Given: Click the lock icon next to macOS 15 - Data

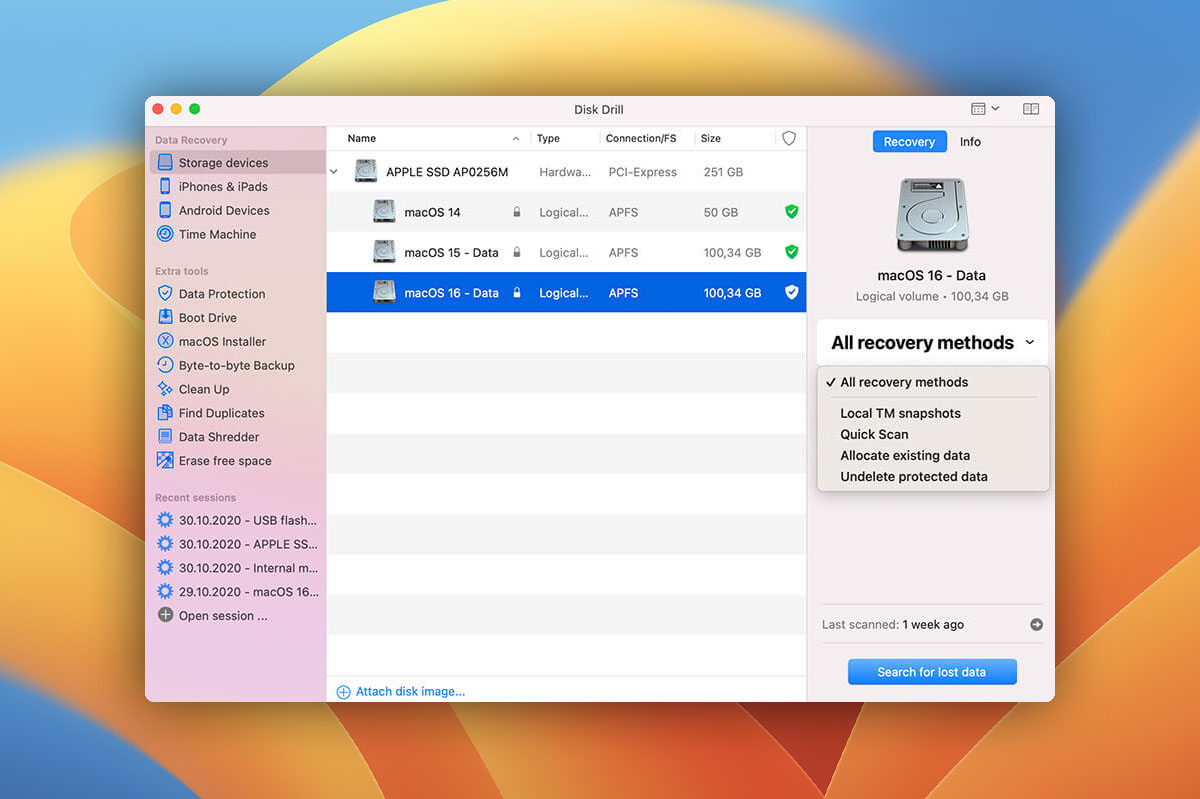Looking at the screenshot, I should tap(517, 252).
